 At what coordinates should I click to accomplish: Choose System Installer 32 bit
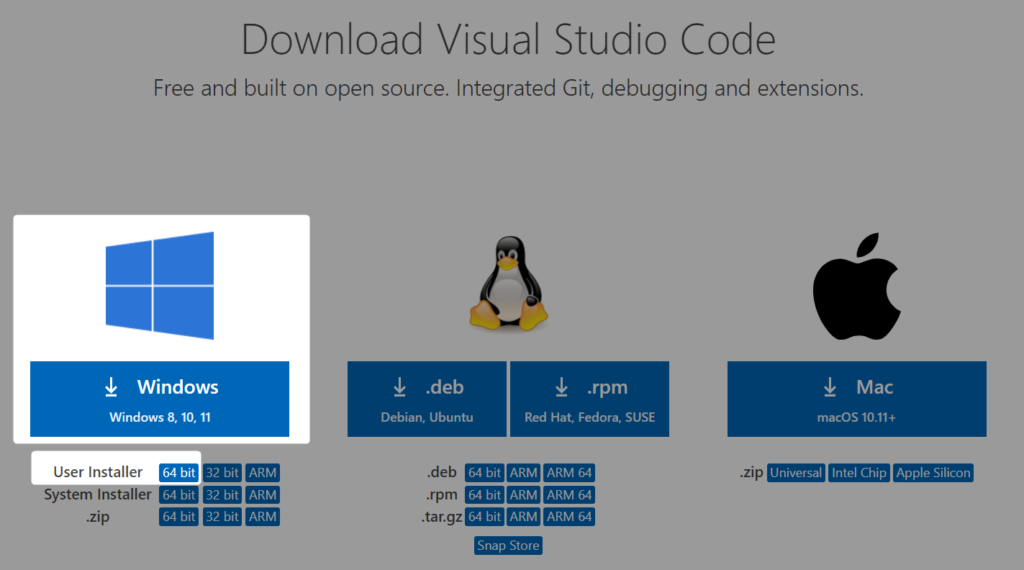pyautogui.click(x=222, y=495)
